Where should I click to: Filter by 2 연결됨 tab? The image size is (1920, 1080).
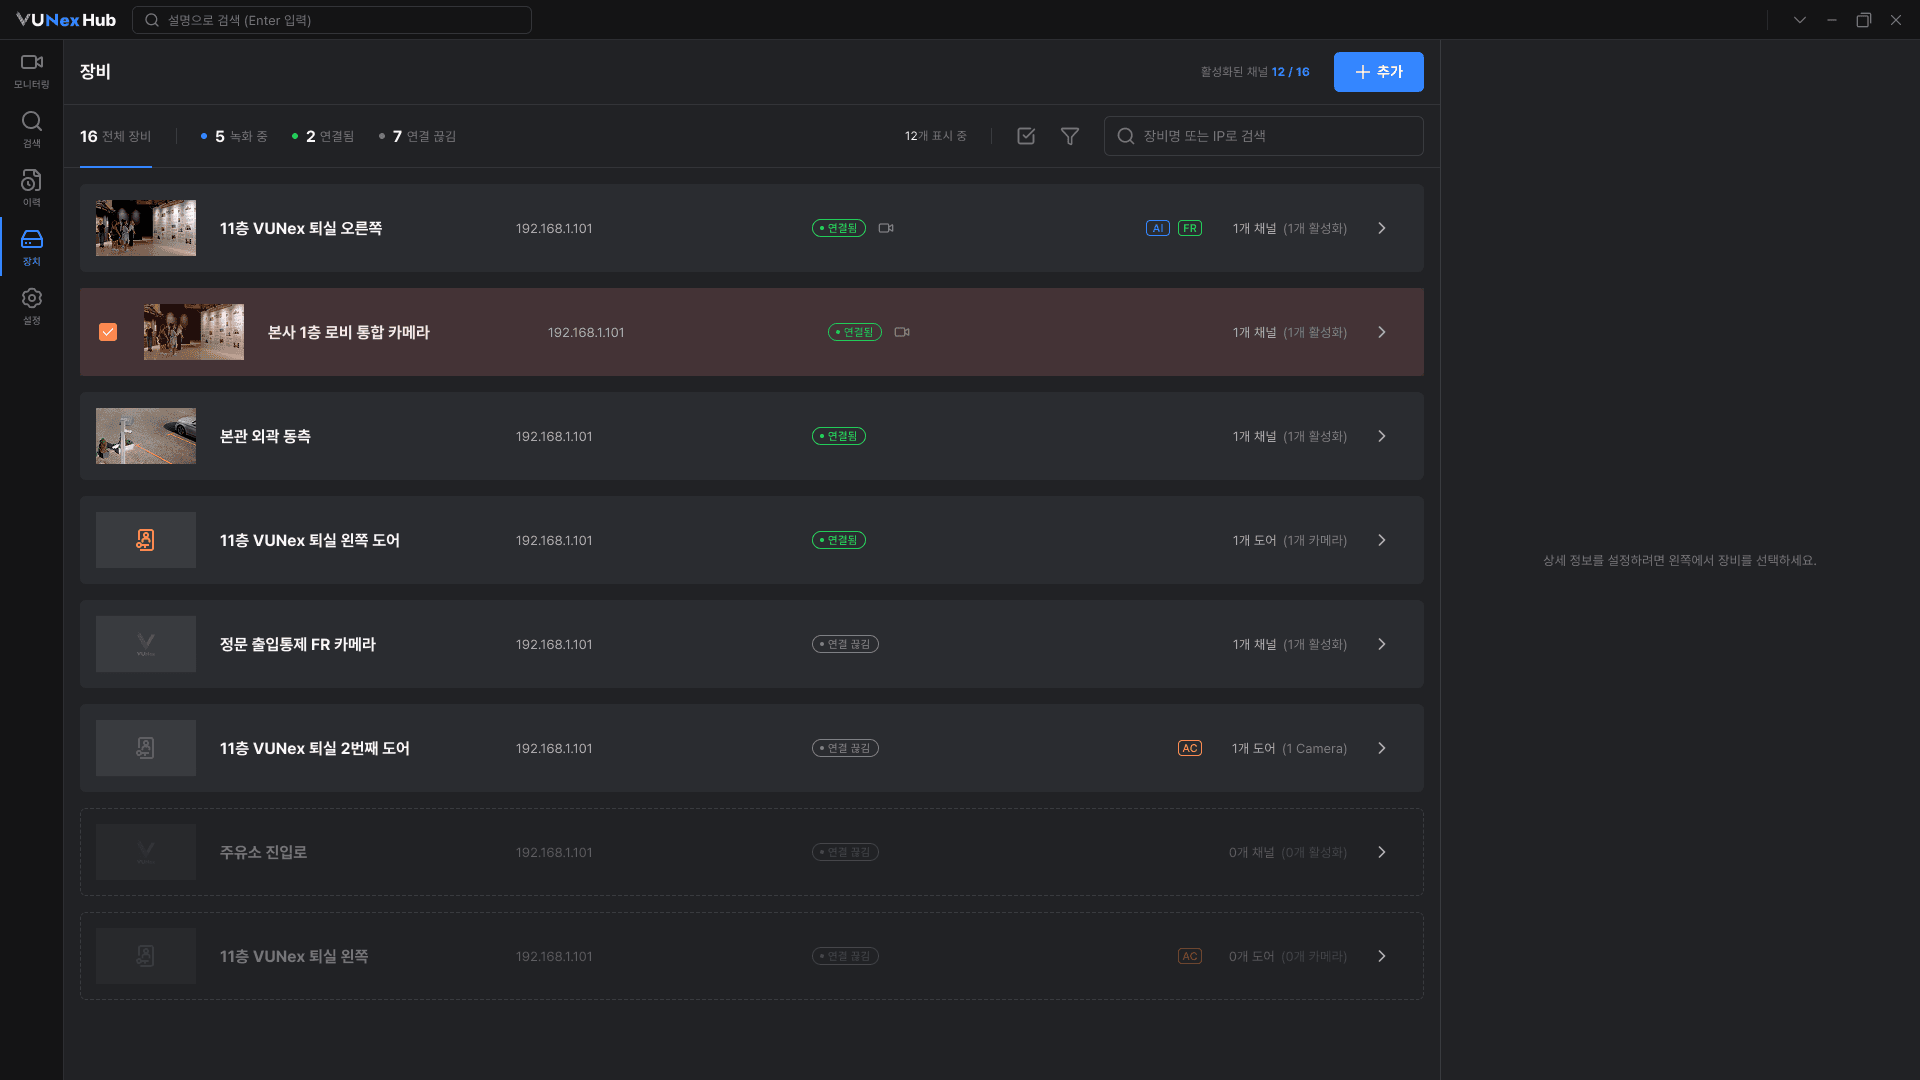(323, 136)
